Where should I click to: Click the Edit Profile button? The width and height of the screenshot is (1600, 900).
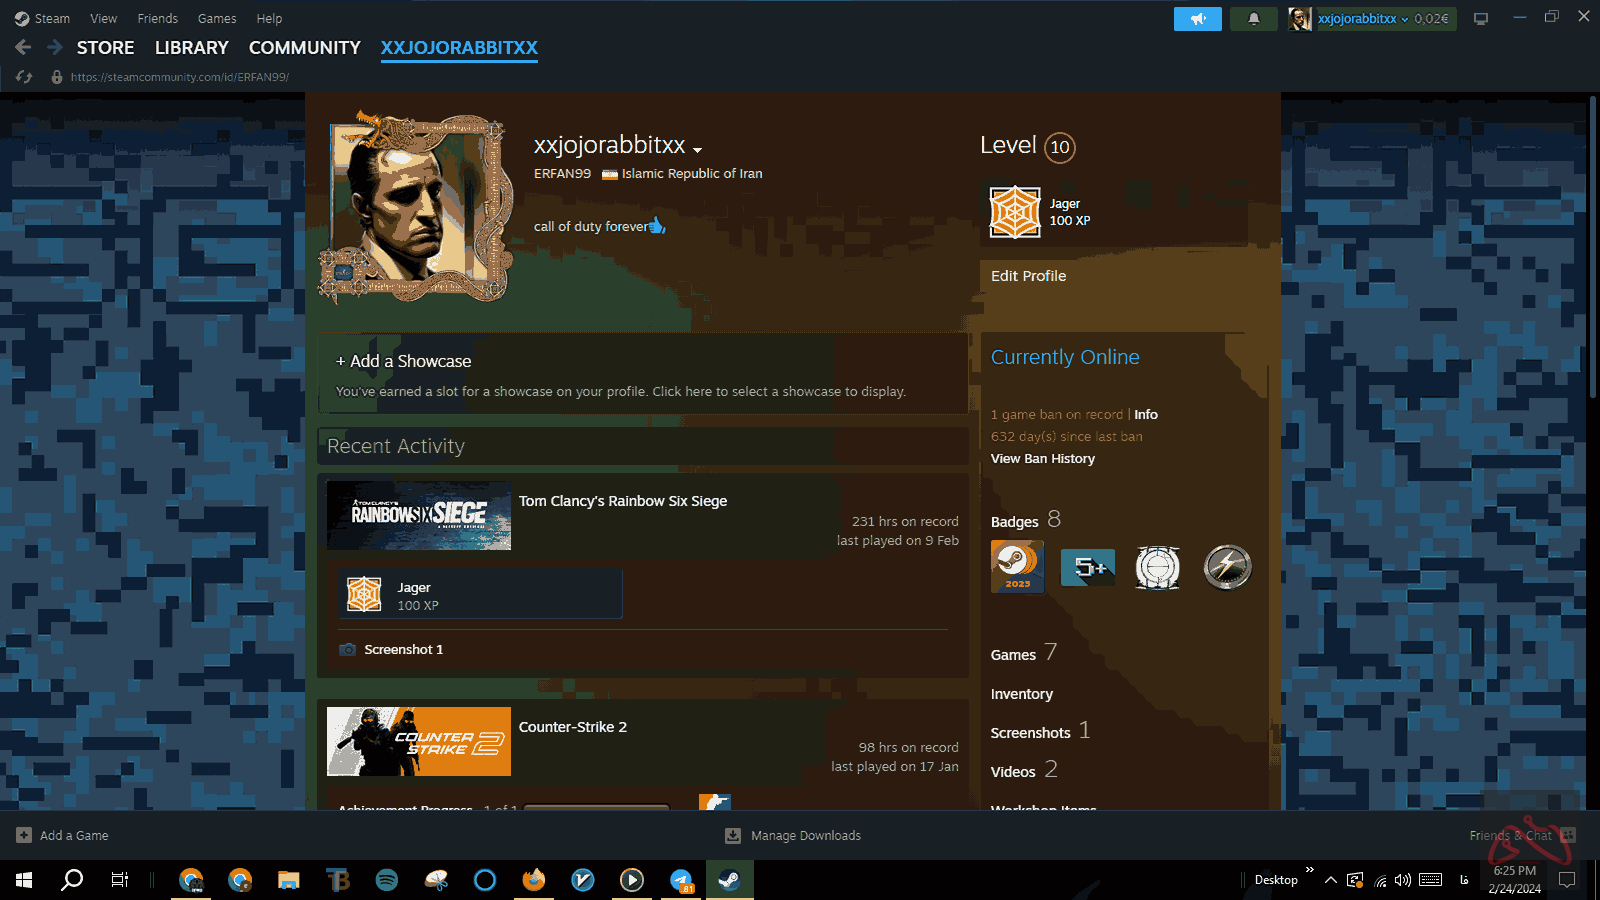point(1028,276)
